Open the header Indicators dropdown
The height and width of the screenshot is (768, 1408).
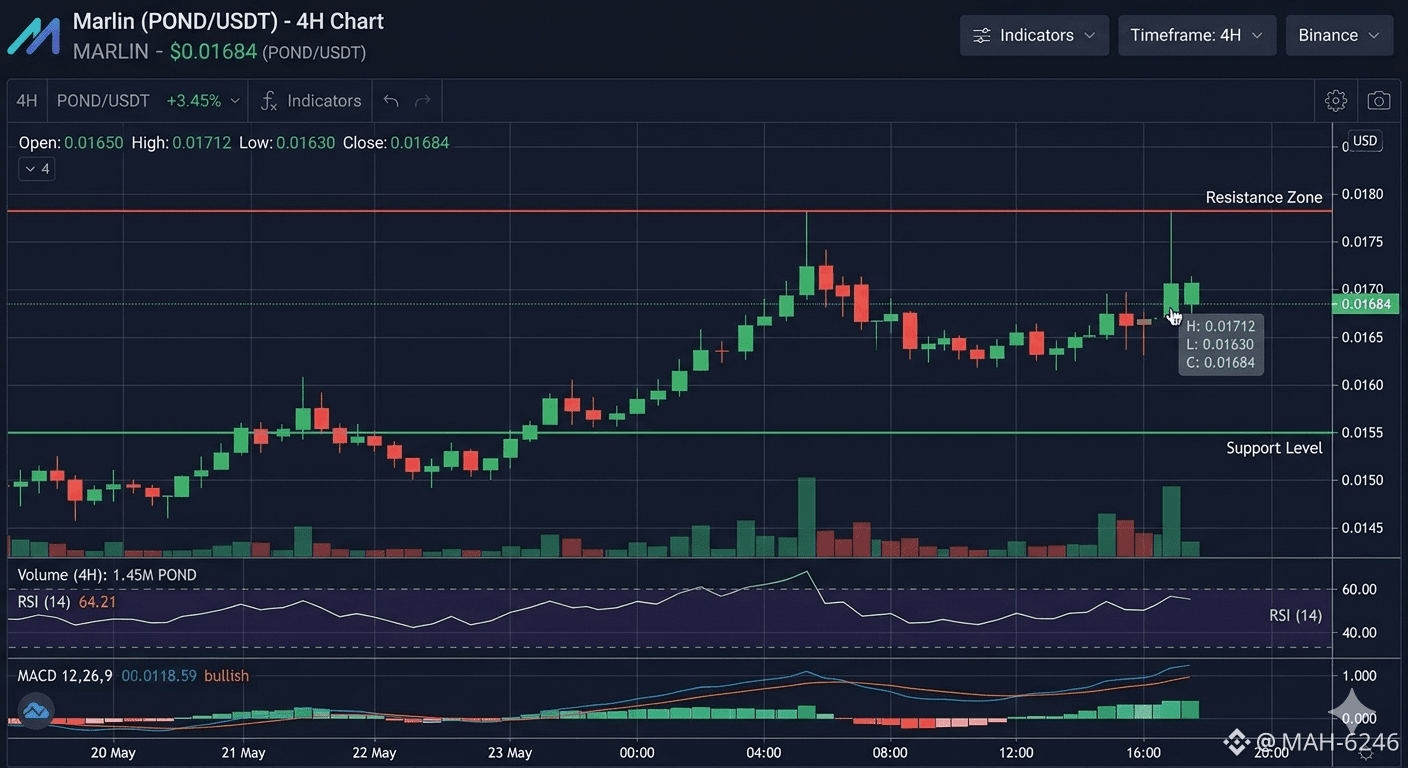coord(1034,35)
